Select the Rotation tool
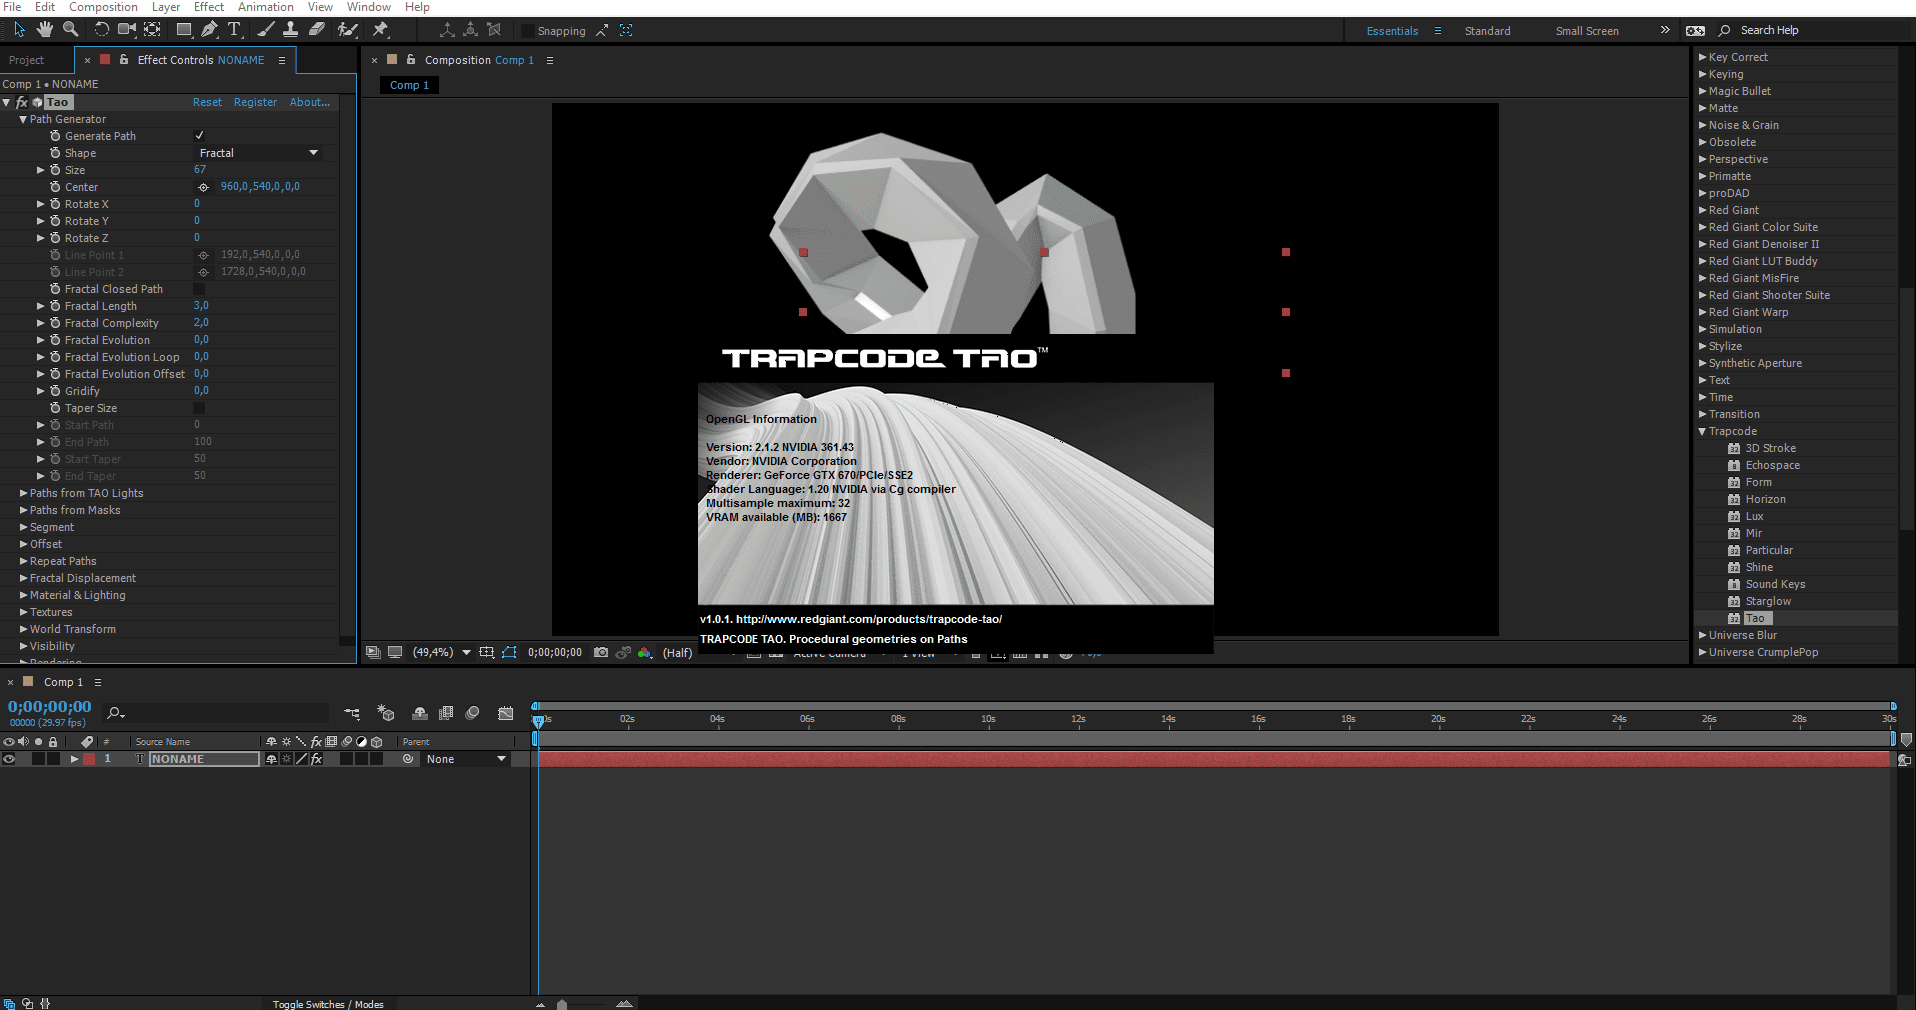The image size is (1916, 1010). pyautogui.click(x=101, y=30)
